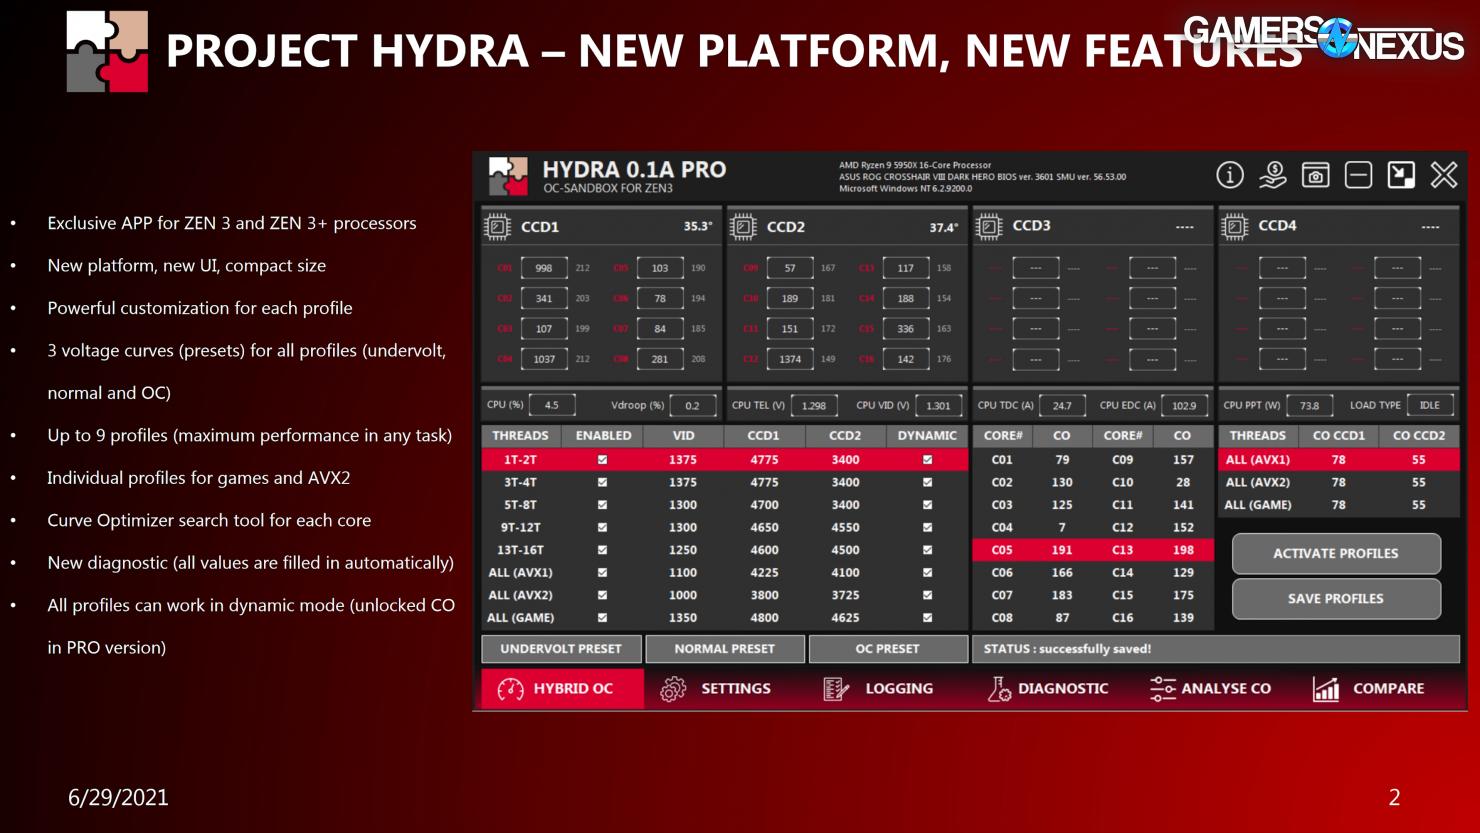Click the Settings gear icon
This screenshot has height=833, width=1480.
click(672, 688)
